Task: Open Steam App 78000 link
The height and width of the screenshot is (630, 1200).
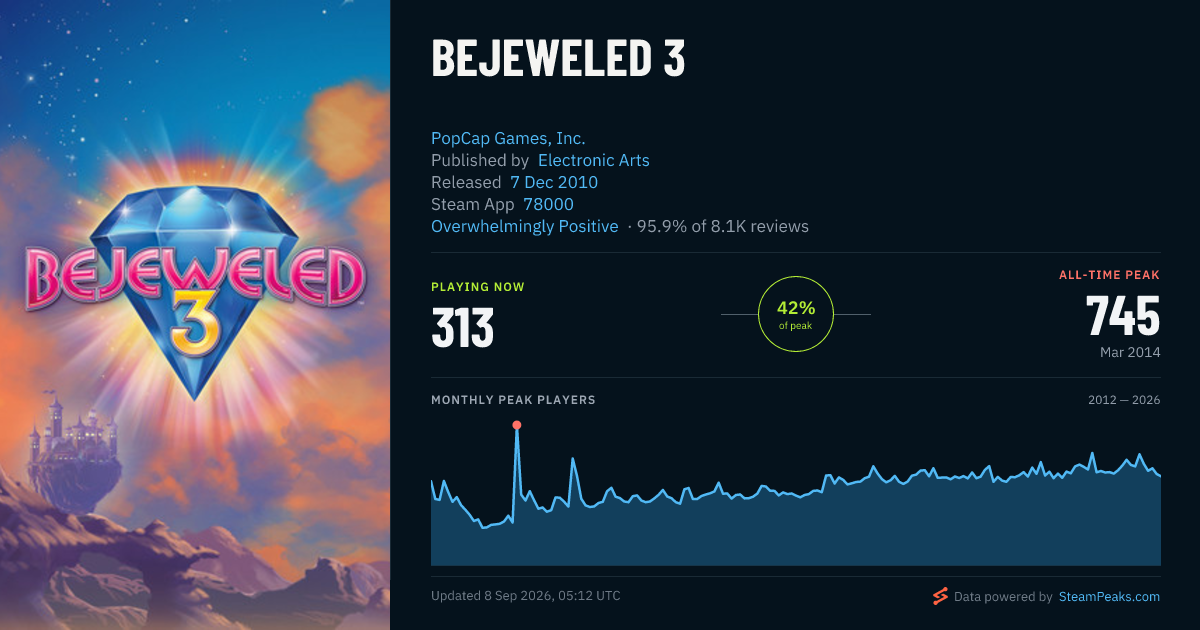Action: coord(549,204)
